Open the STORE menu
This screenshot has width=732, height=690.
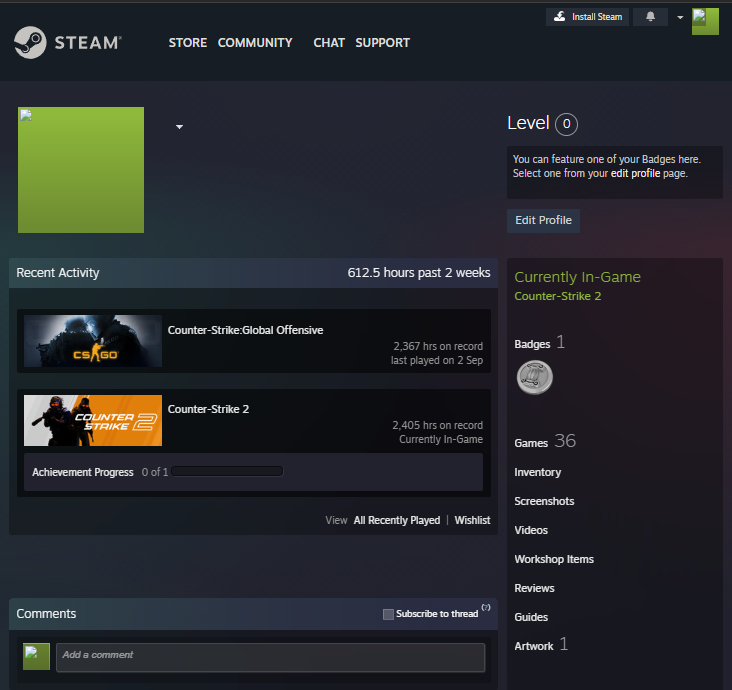(x=188, y=43)
